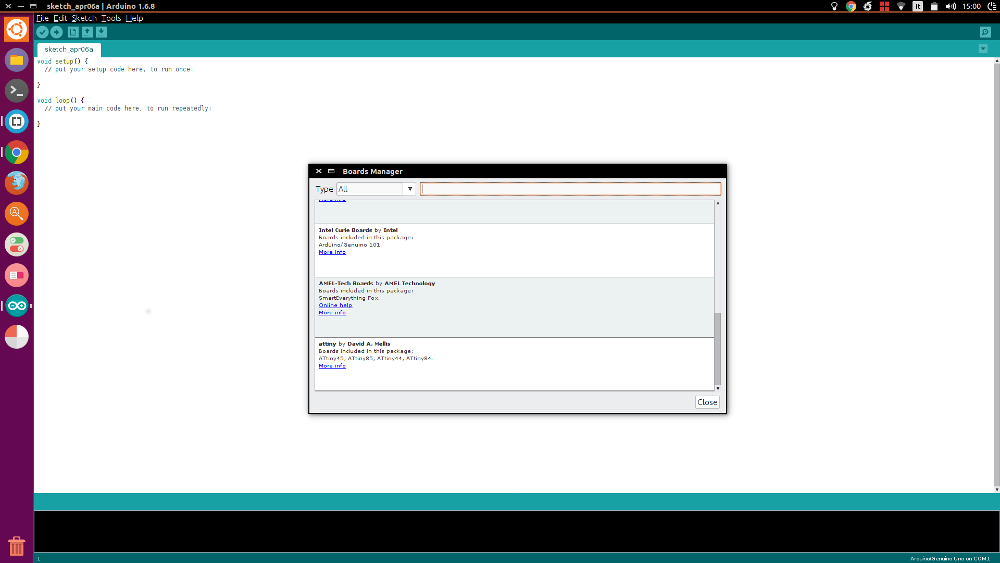Click the editor scrollbar up arrow

coord(997,61)
